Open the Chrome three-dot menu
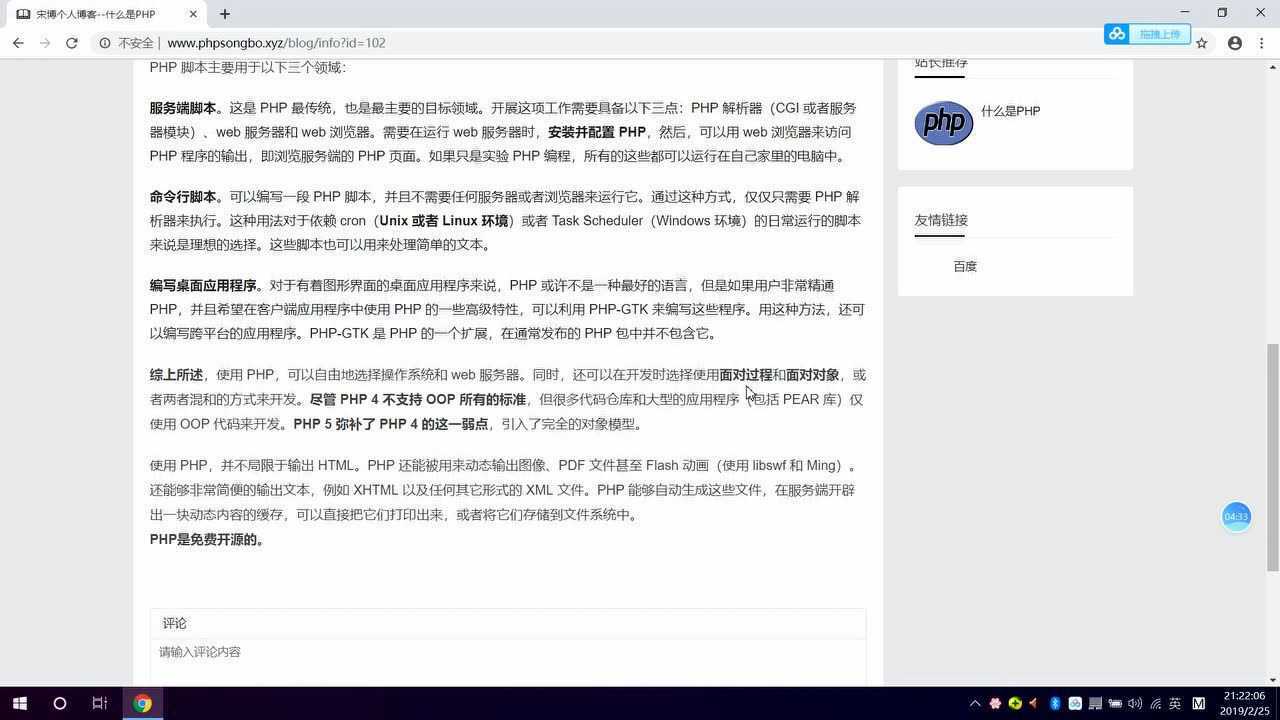 click(1262, 43)
